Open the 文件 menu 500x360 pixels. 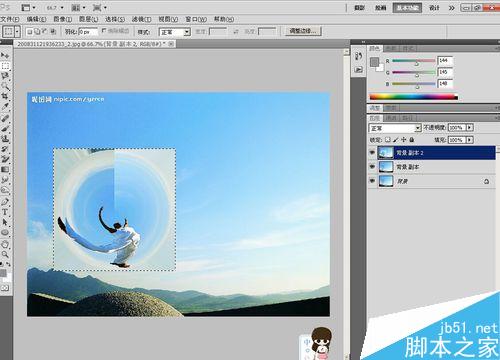10,19
